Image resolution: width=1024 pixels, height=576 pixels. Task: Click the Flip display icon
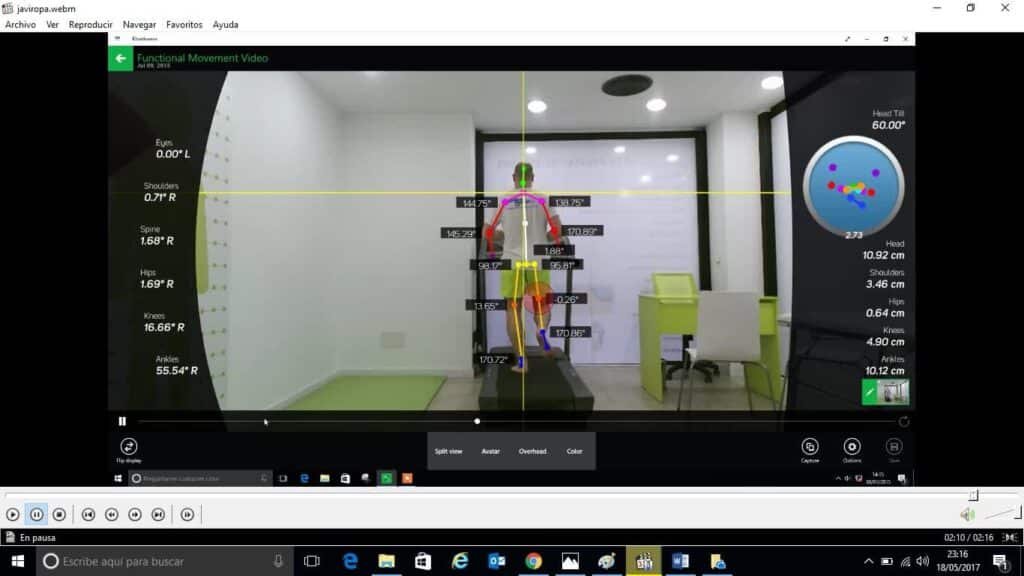(x=128, y=446)
